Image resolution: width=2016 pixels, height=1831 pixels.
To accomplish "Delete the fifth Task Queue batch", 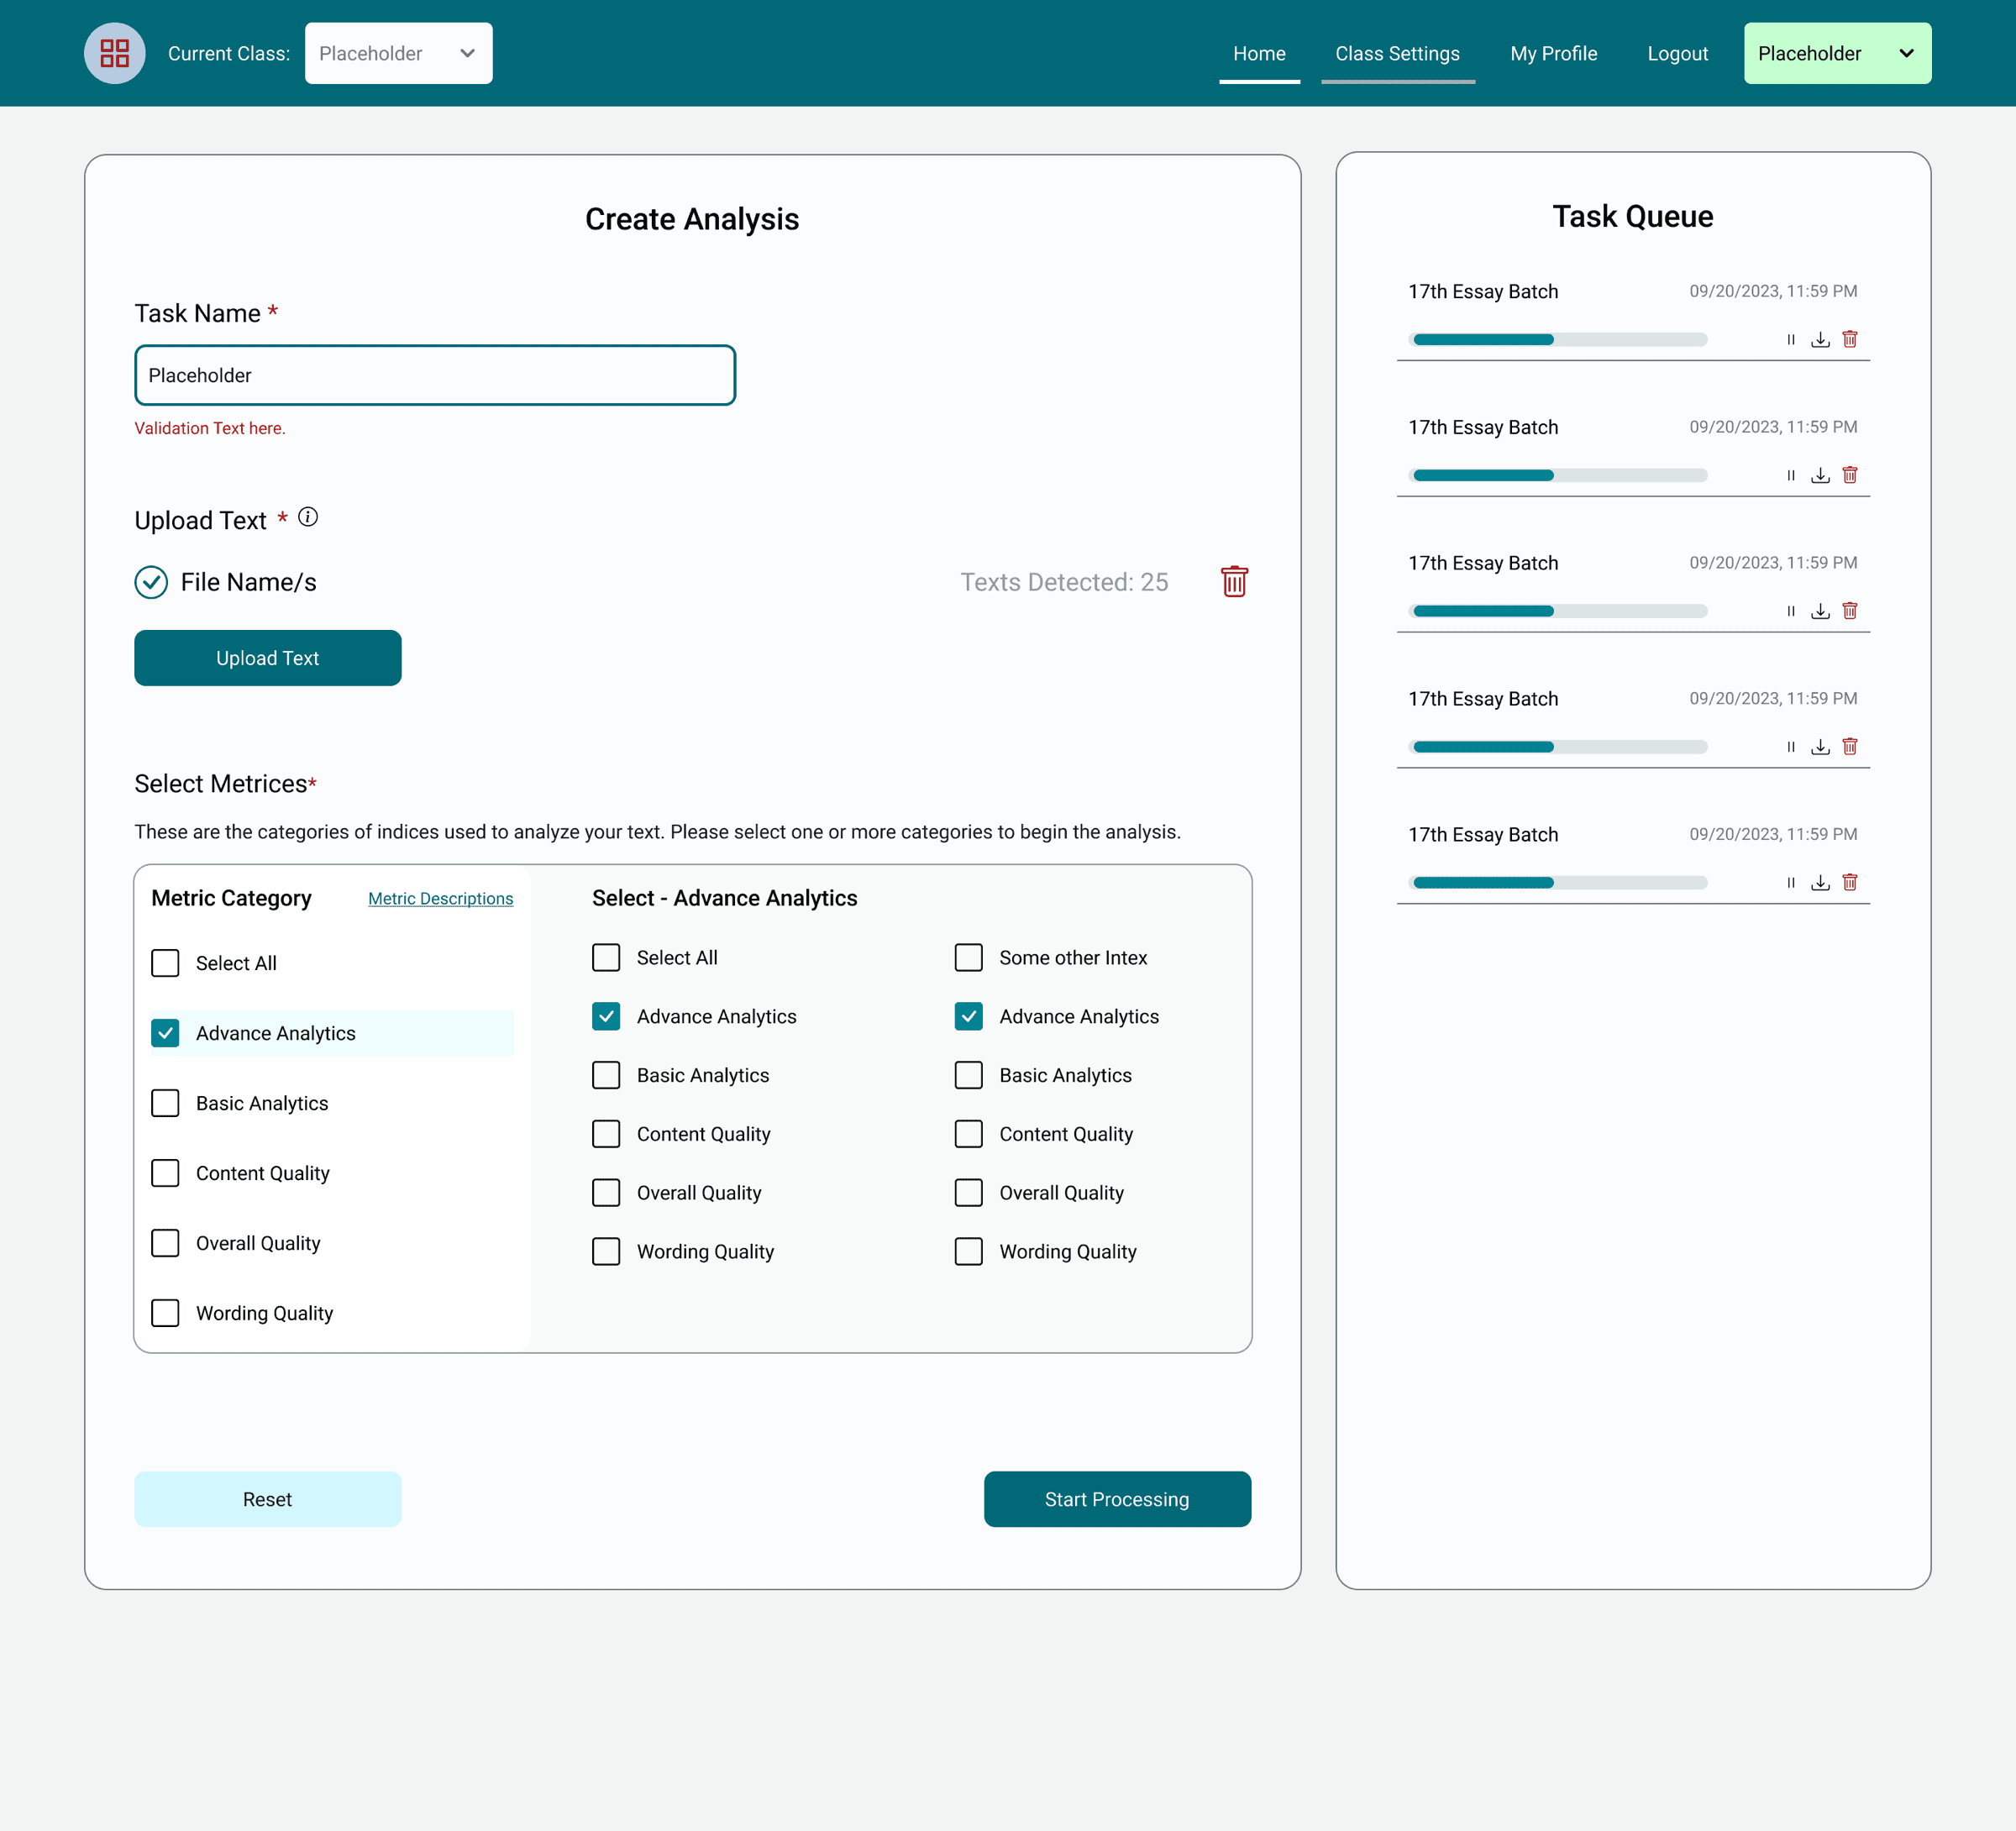I will pos(1850,883).
